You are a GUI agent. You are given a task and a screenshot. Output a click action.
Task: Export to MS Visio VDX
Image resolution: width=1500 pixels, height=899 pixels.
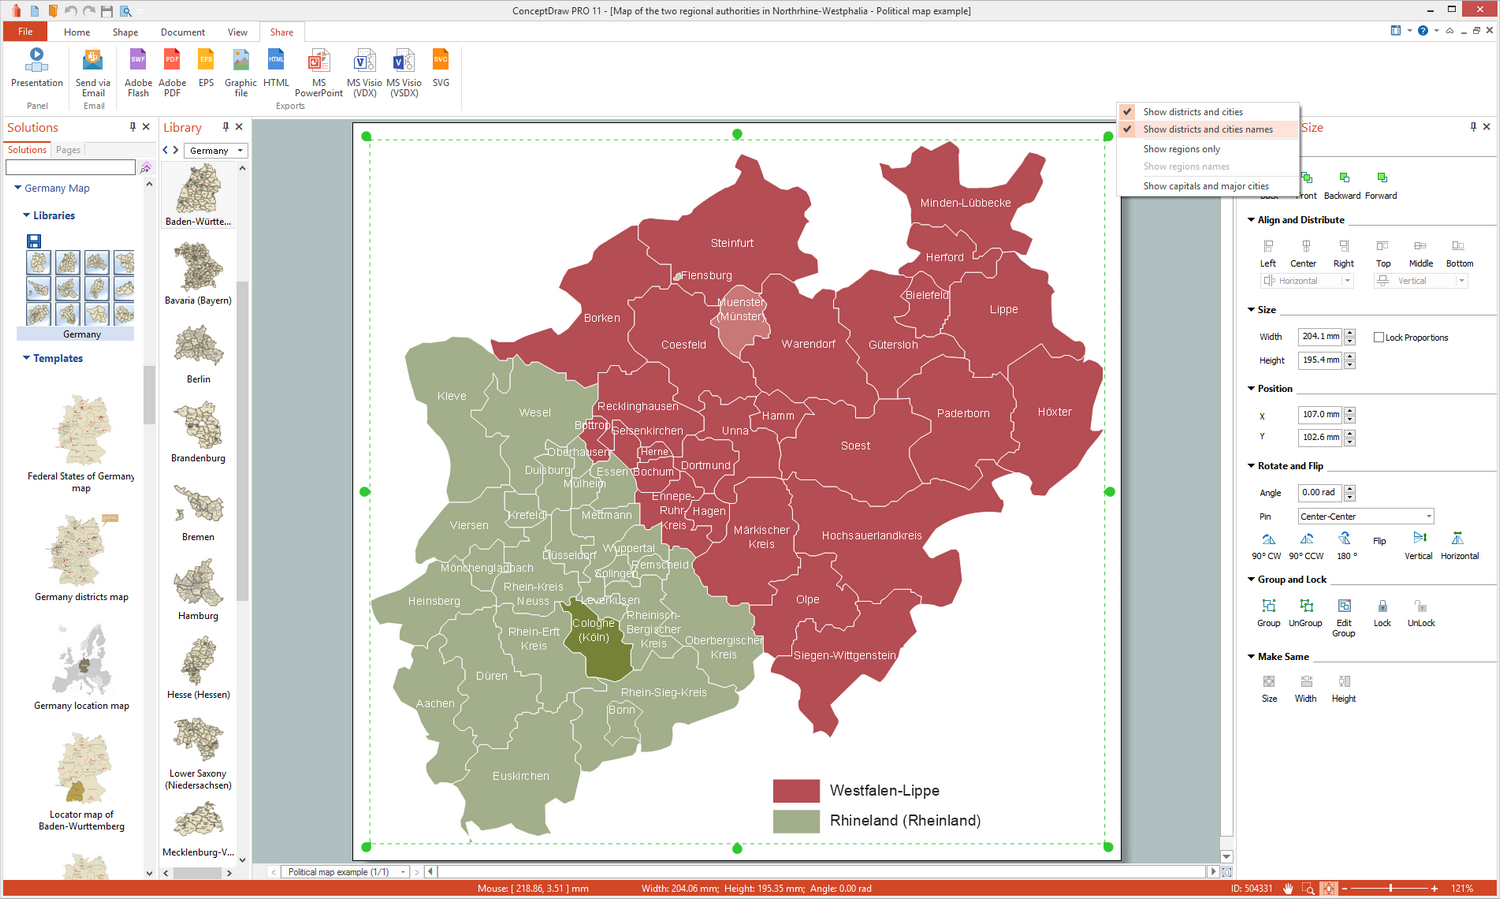point(364,72)
